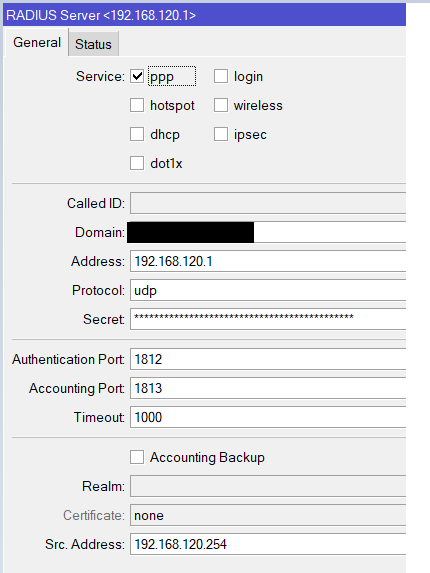Switch to the Status tab
The image size is (430, 573).
tap(93, 44)
